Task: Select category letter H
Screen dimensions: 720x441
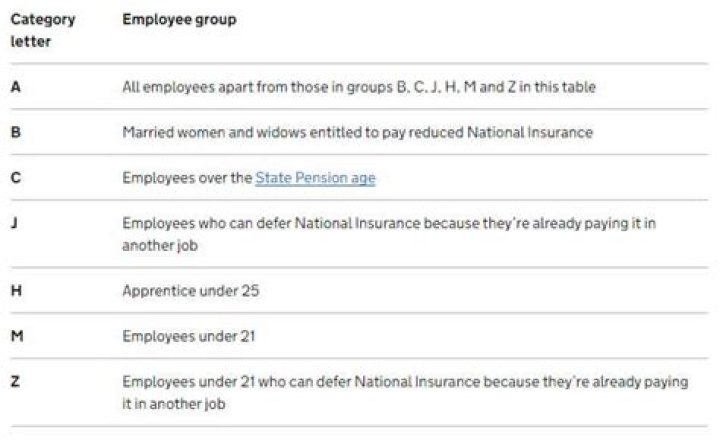Action: pos(16,290)
